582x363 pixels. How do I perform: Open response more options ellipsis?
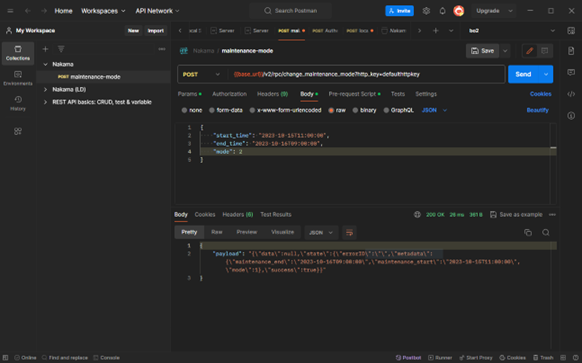click(552, 215)
